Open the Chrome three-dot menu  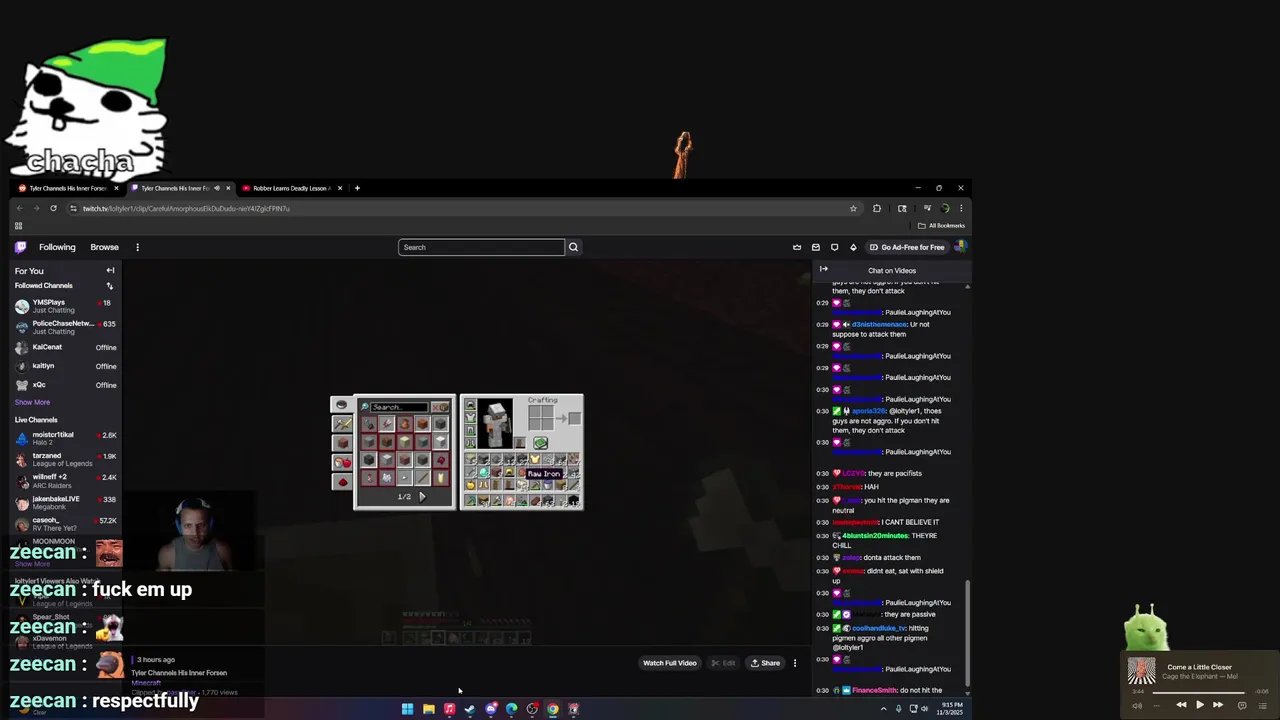click(x=961, y=208)
